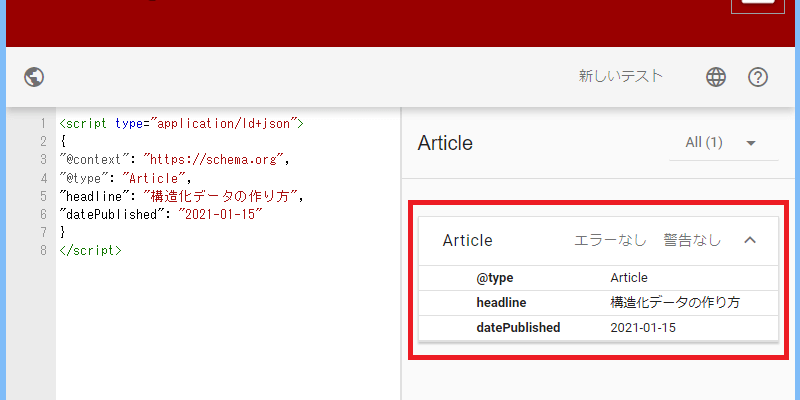800x400 pixels.
Task: Click the 警告なし status text
Action: tap(692, 240)
